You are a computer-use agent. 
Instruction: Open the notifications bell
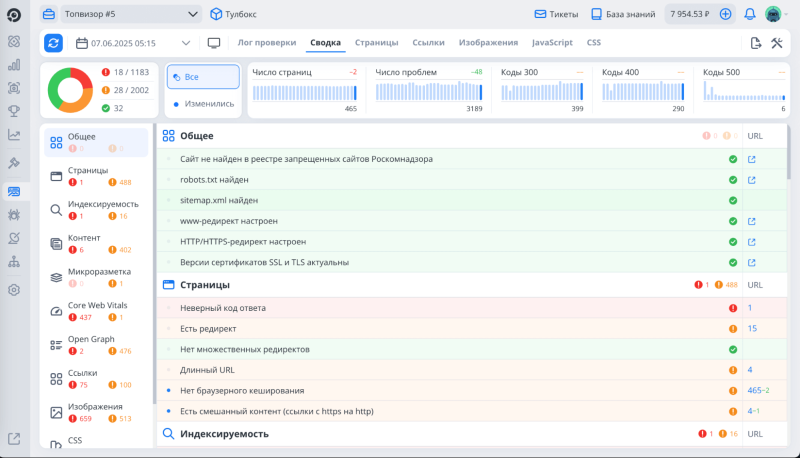tap(750, 15)
